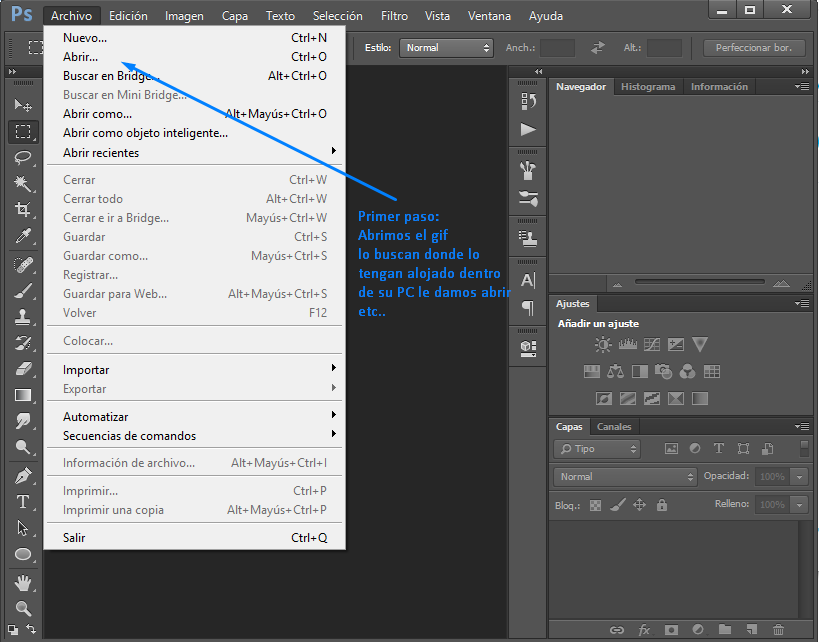Add a Curves adjustment
This screenshot has height=642, width=819.
[651, 344]
